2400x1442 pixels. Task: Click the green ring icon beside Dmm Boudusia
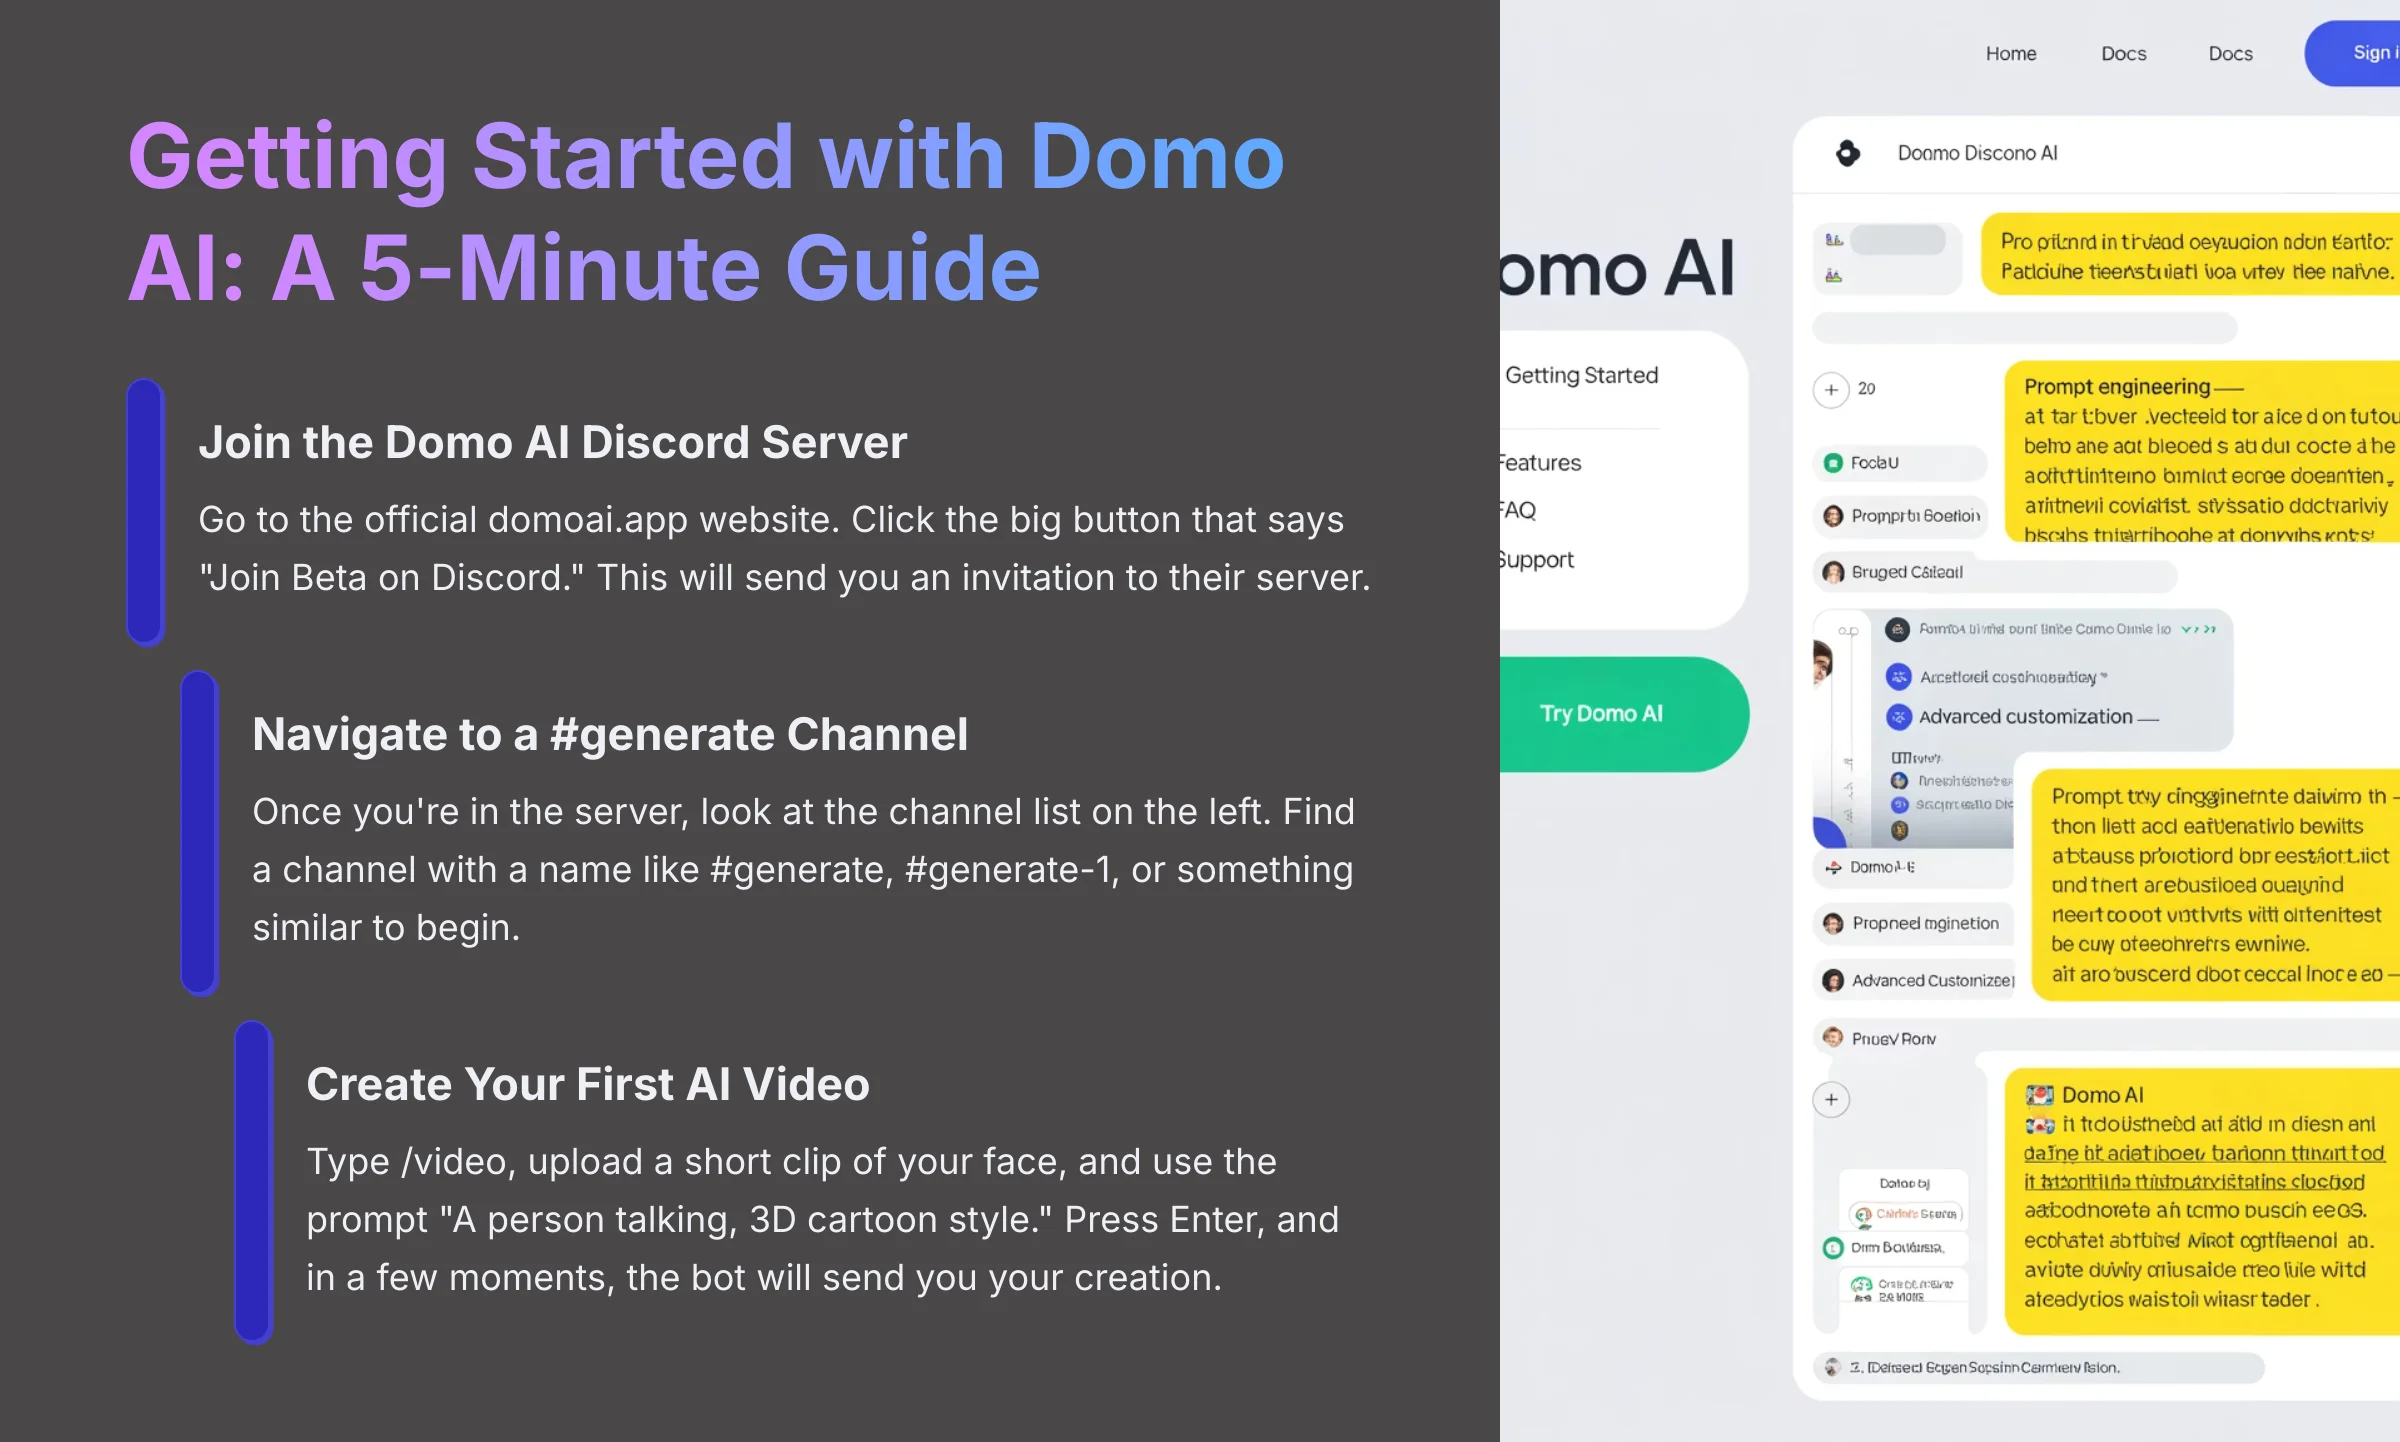(1832, 1247)
